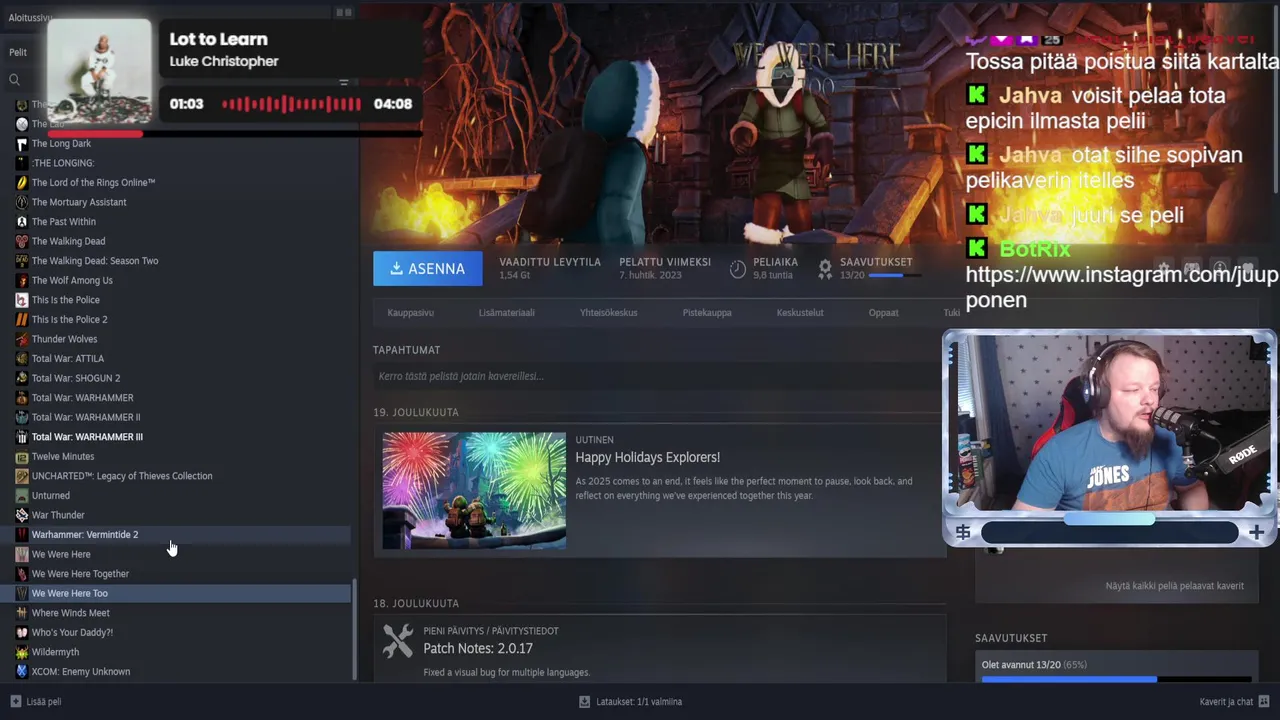Click the red song progress bar under album art

pyautogui.click(x=95, y=133)
